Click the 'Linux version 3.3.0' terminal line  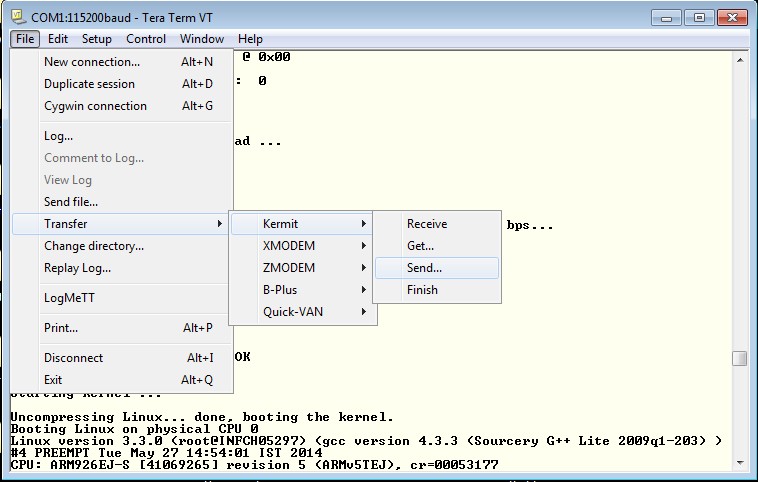coord(366,441)
